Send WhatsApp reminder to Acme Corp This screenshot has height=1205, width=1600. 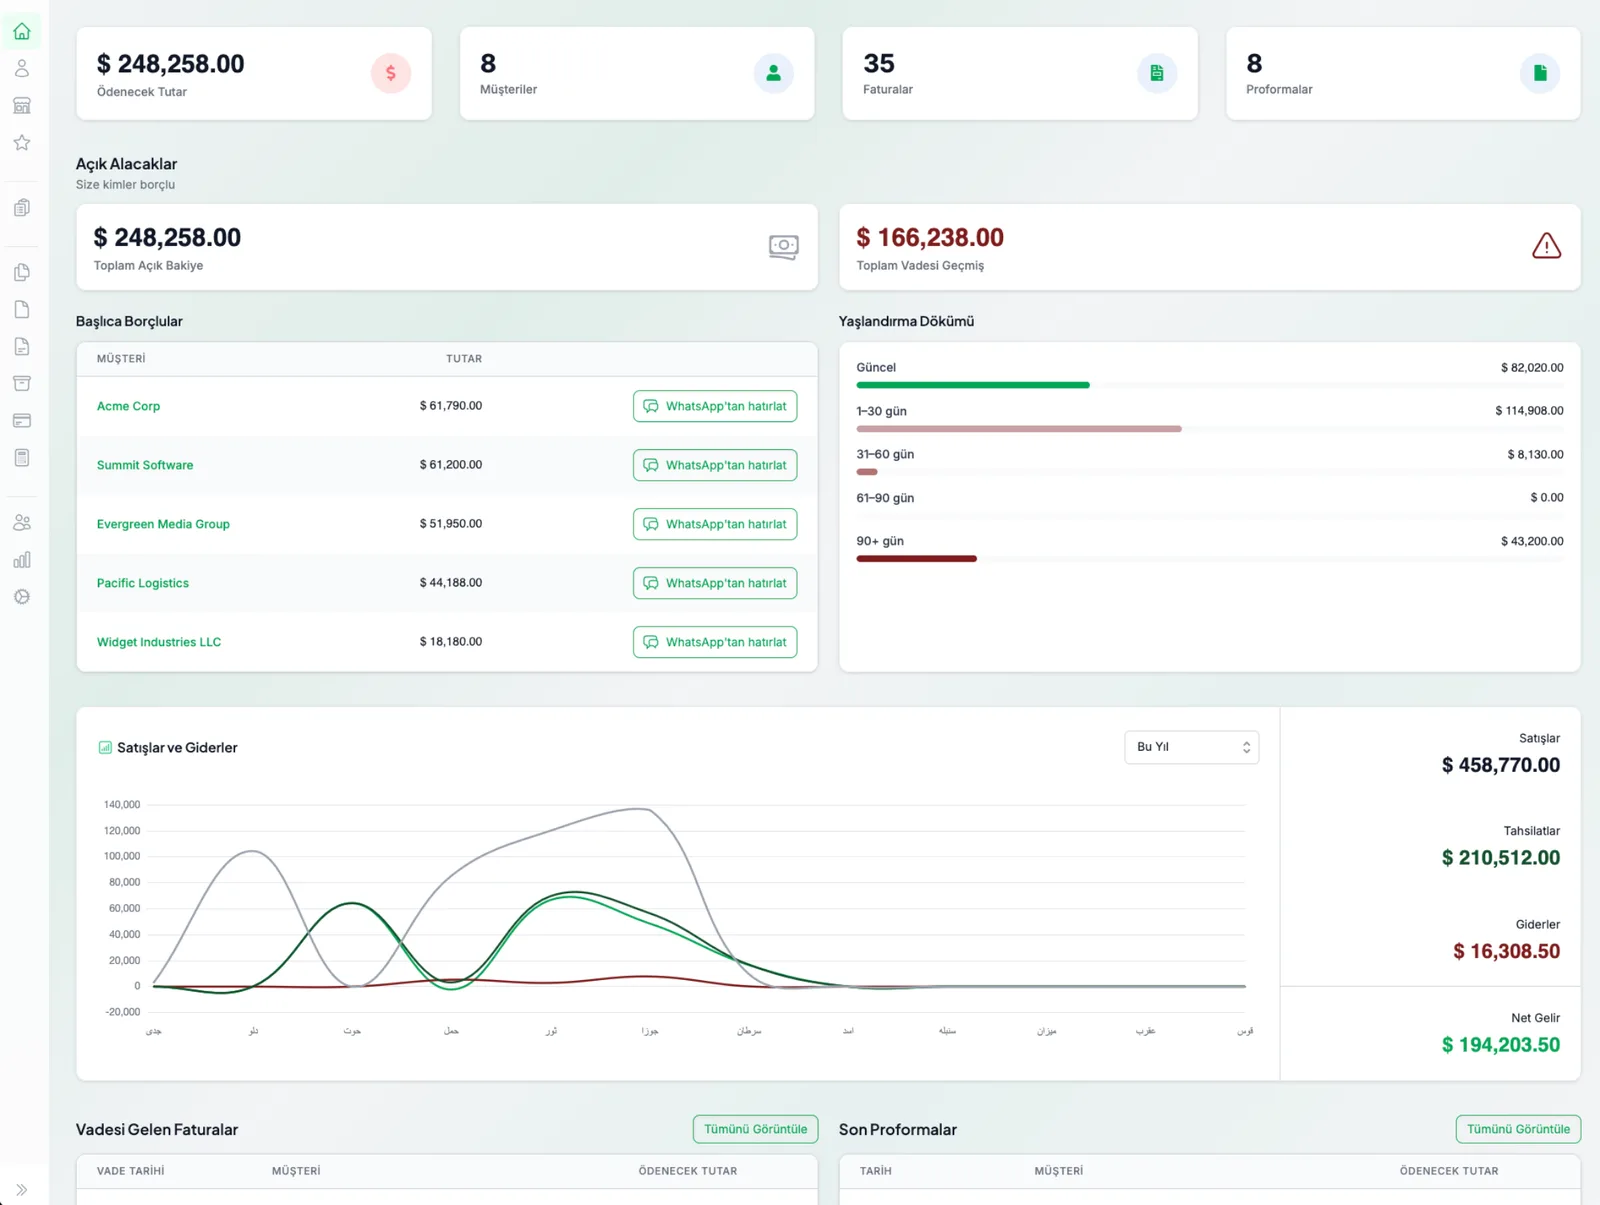(x=715, y=406)
